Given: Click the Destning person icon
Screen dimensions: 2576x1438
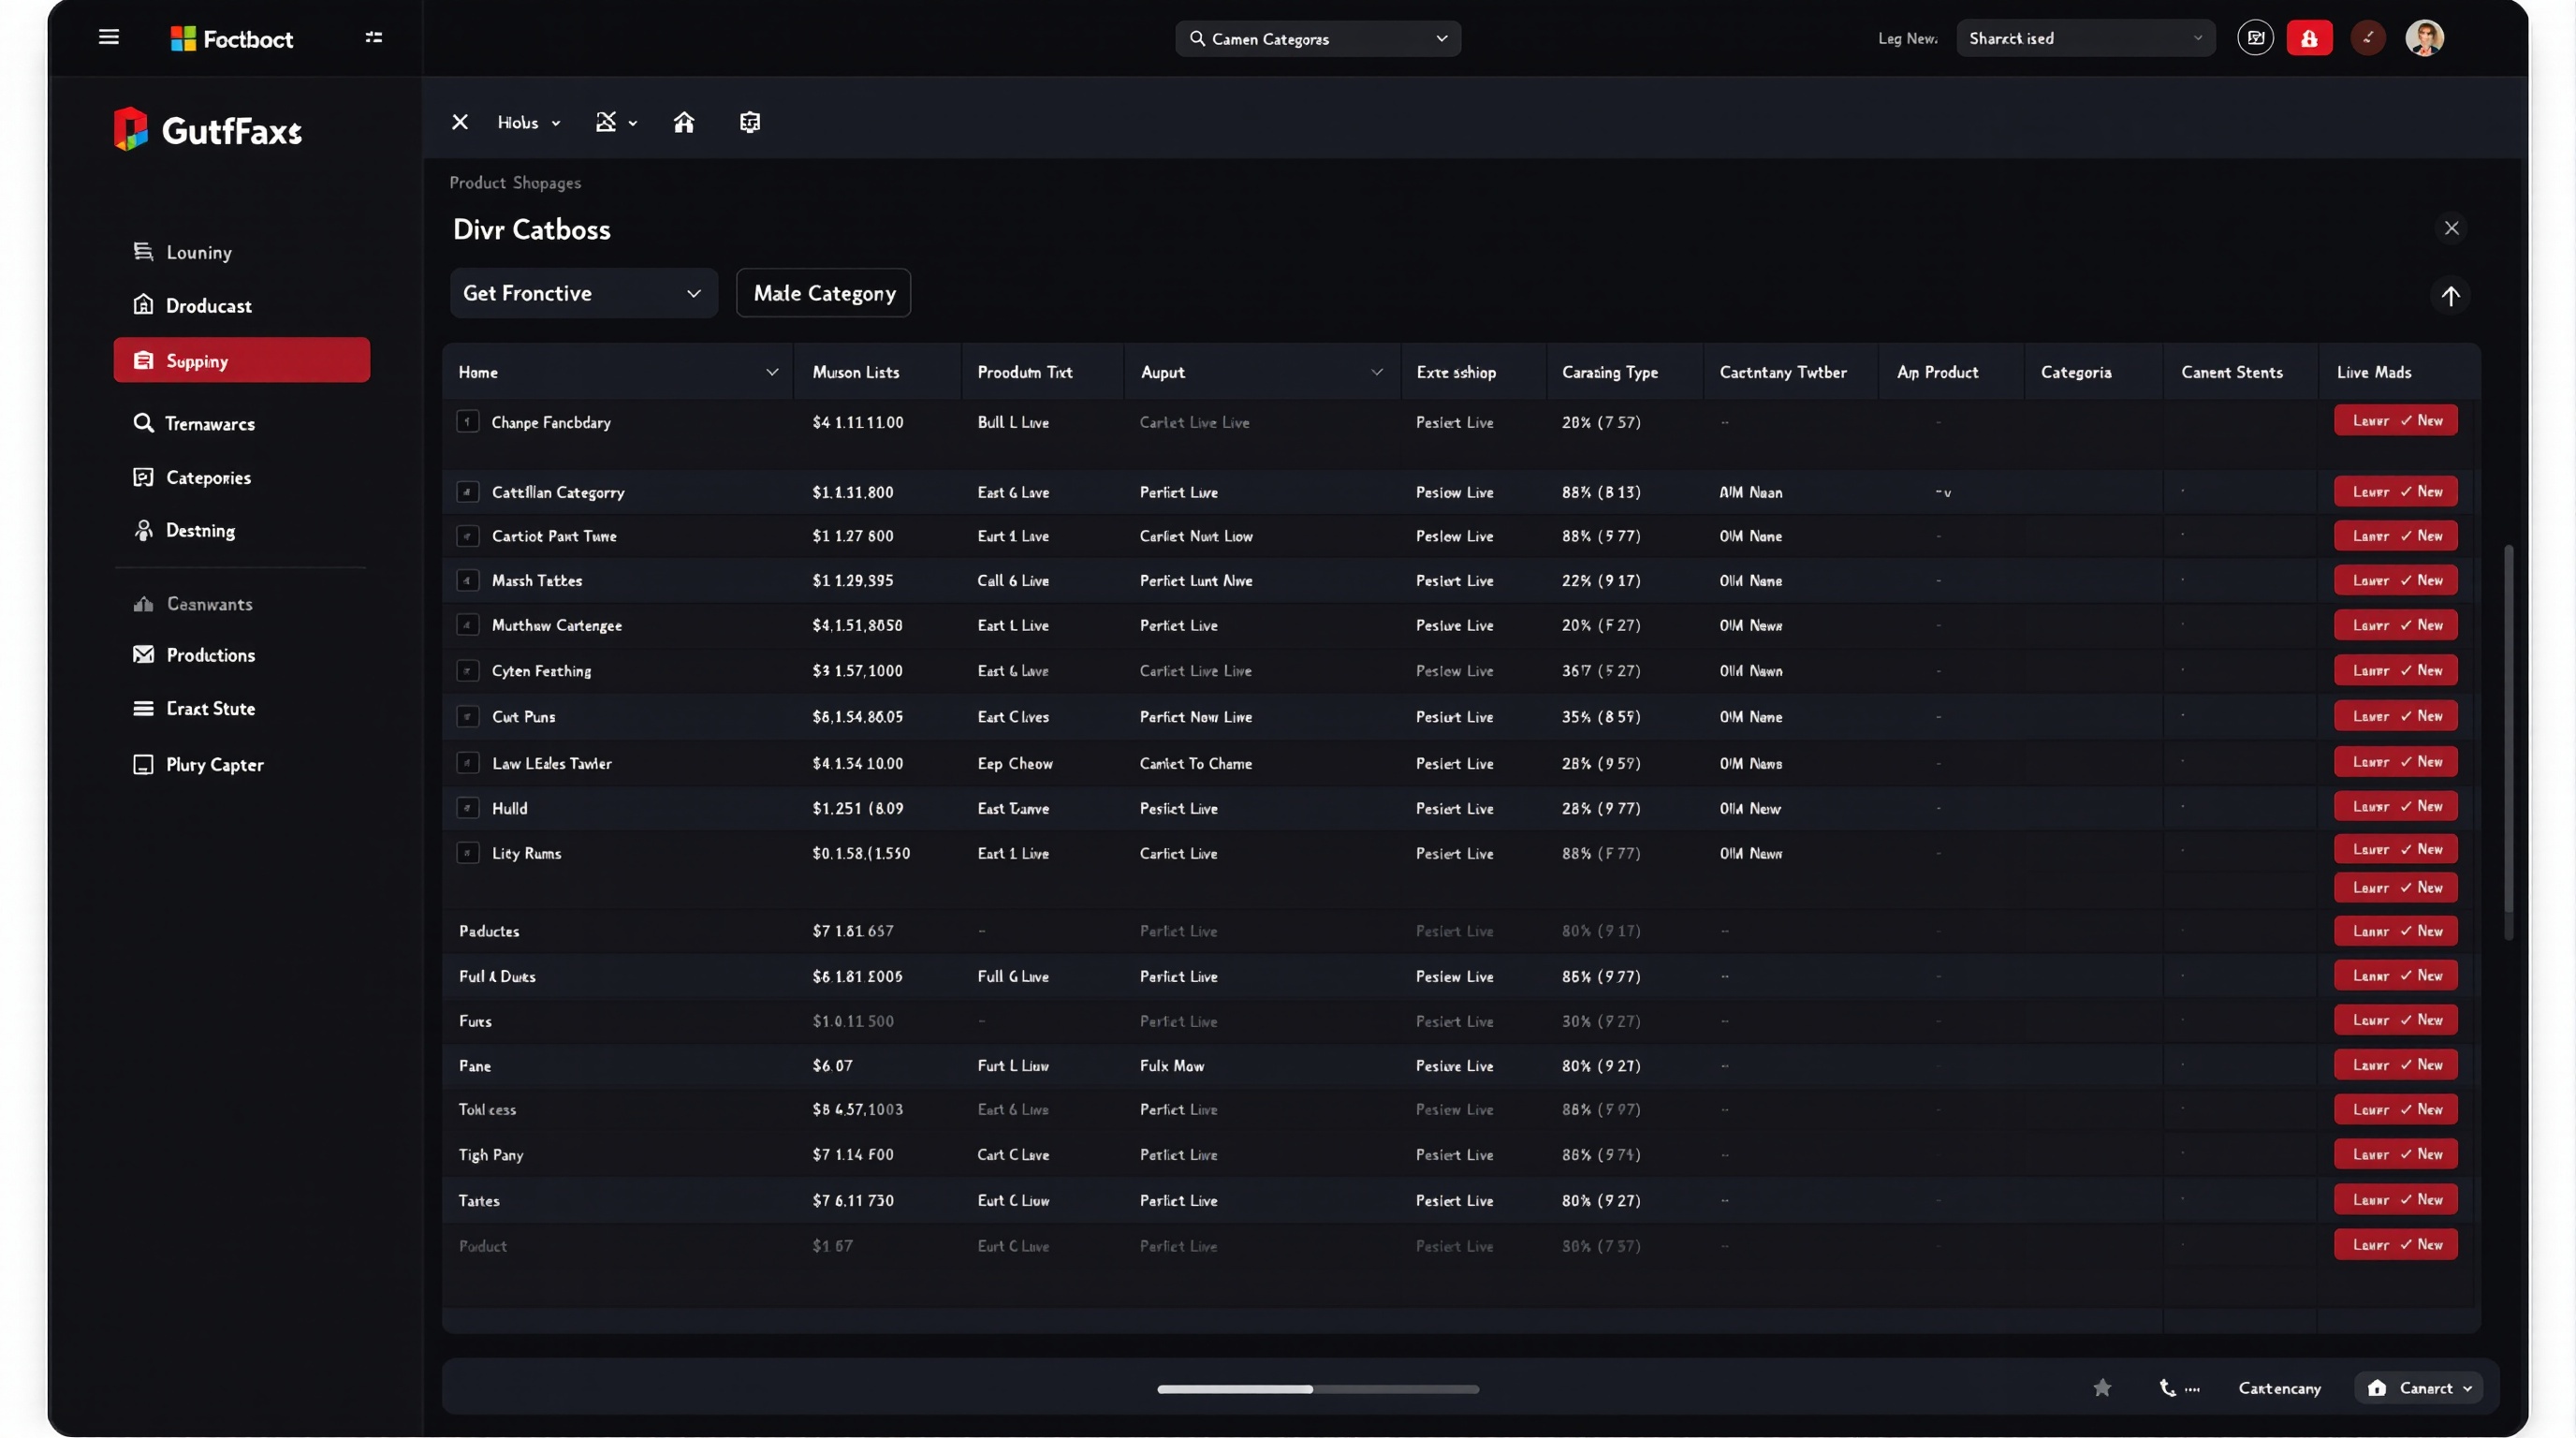Looking at the screenshot, I should coord(143,529).
